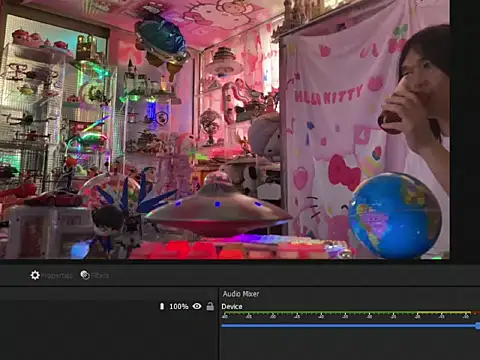Select the 100% battery percentage text

coord(179,306)
